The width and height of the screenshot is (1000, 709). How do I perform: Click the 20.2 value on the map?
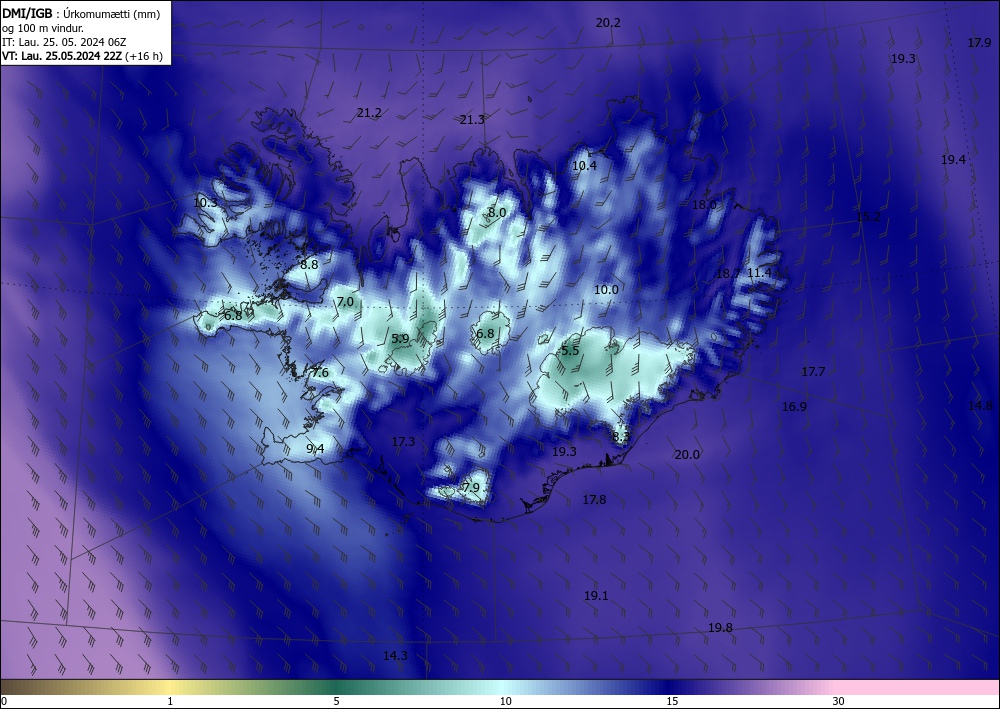pos(608,23)
